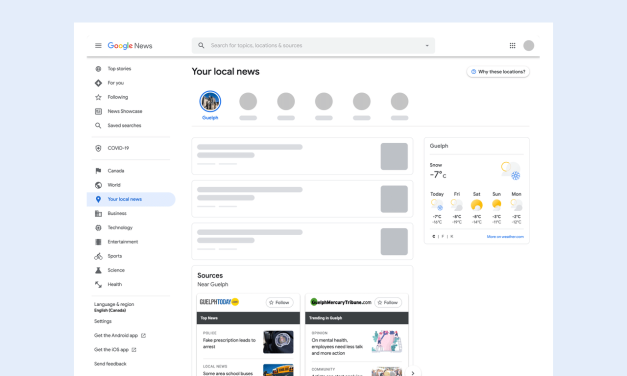The image size is (627, 376).
Task: Click the Technology chip icon
Action: click(98, 228)
